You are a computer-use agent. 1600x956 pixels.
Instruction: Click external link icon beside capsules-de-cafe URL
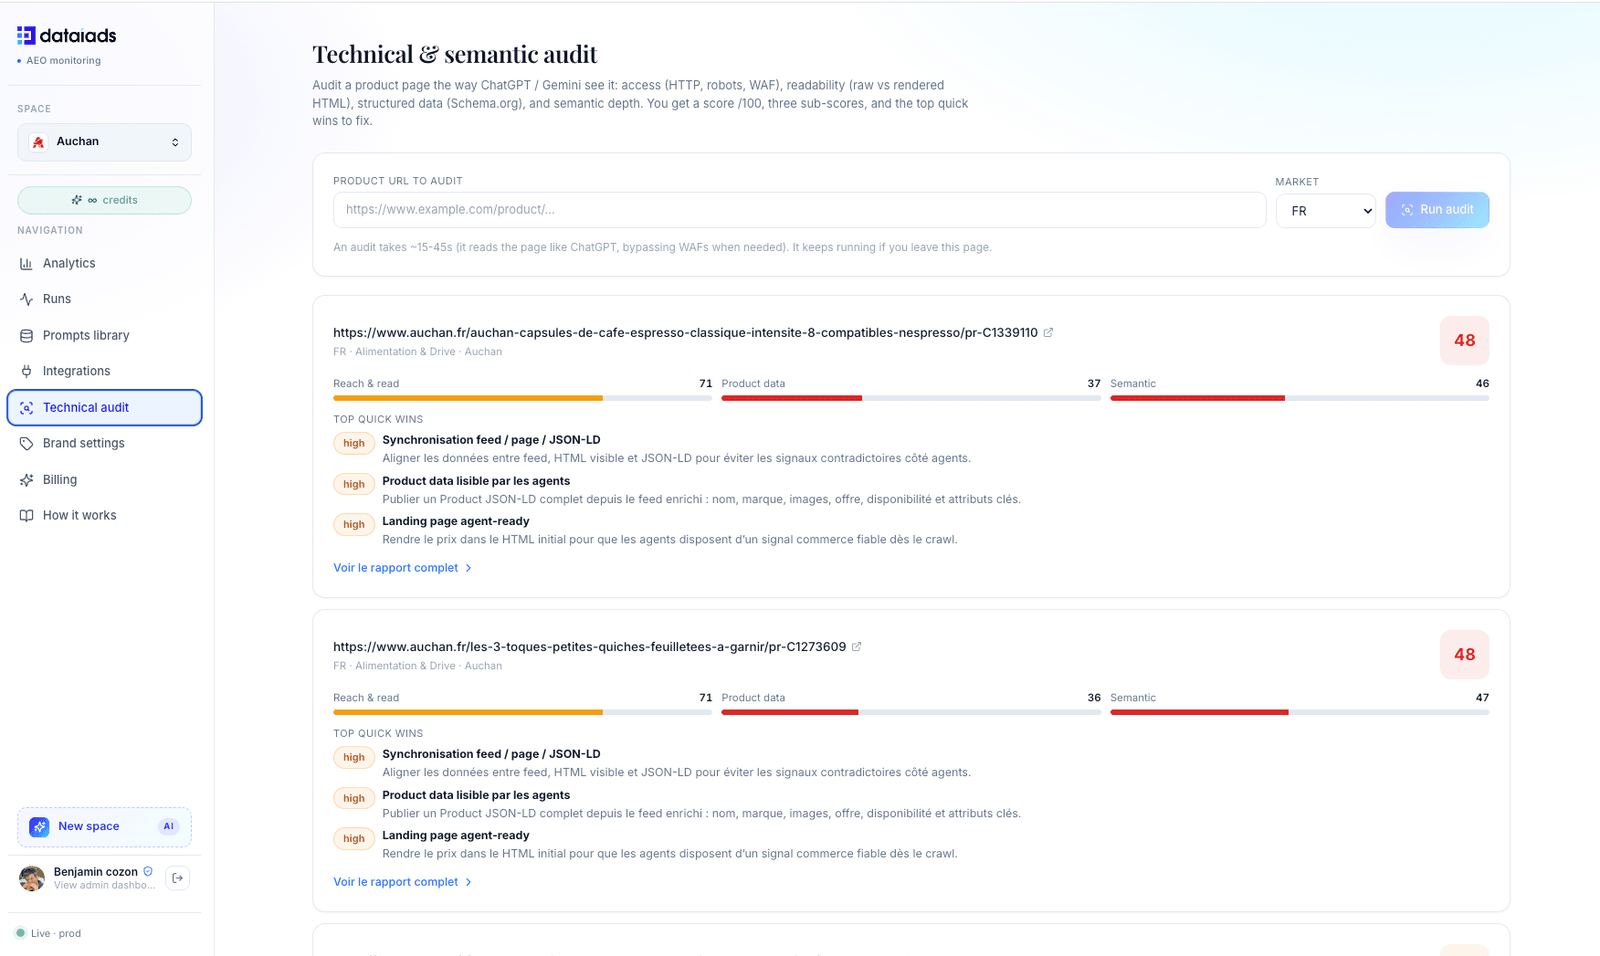[1048, 333]
